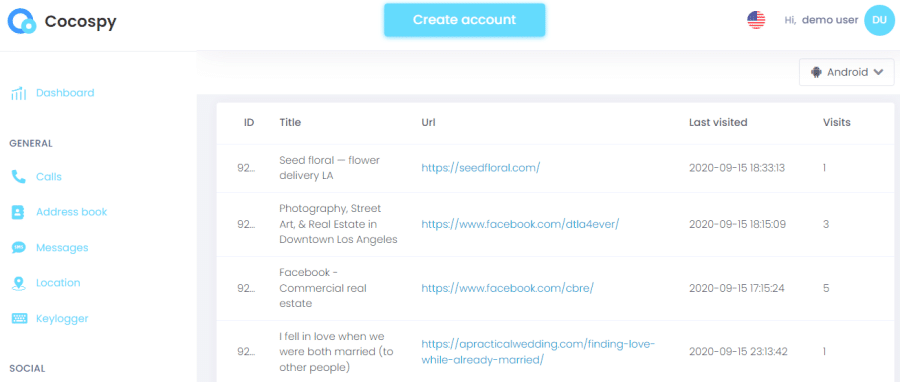Image resolution: width=900 pixels, height=382 pixels.
Task: Select the 'Facebook - Commercial real estate' title
Action: point(323,288)
